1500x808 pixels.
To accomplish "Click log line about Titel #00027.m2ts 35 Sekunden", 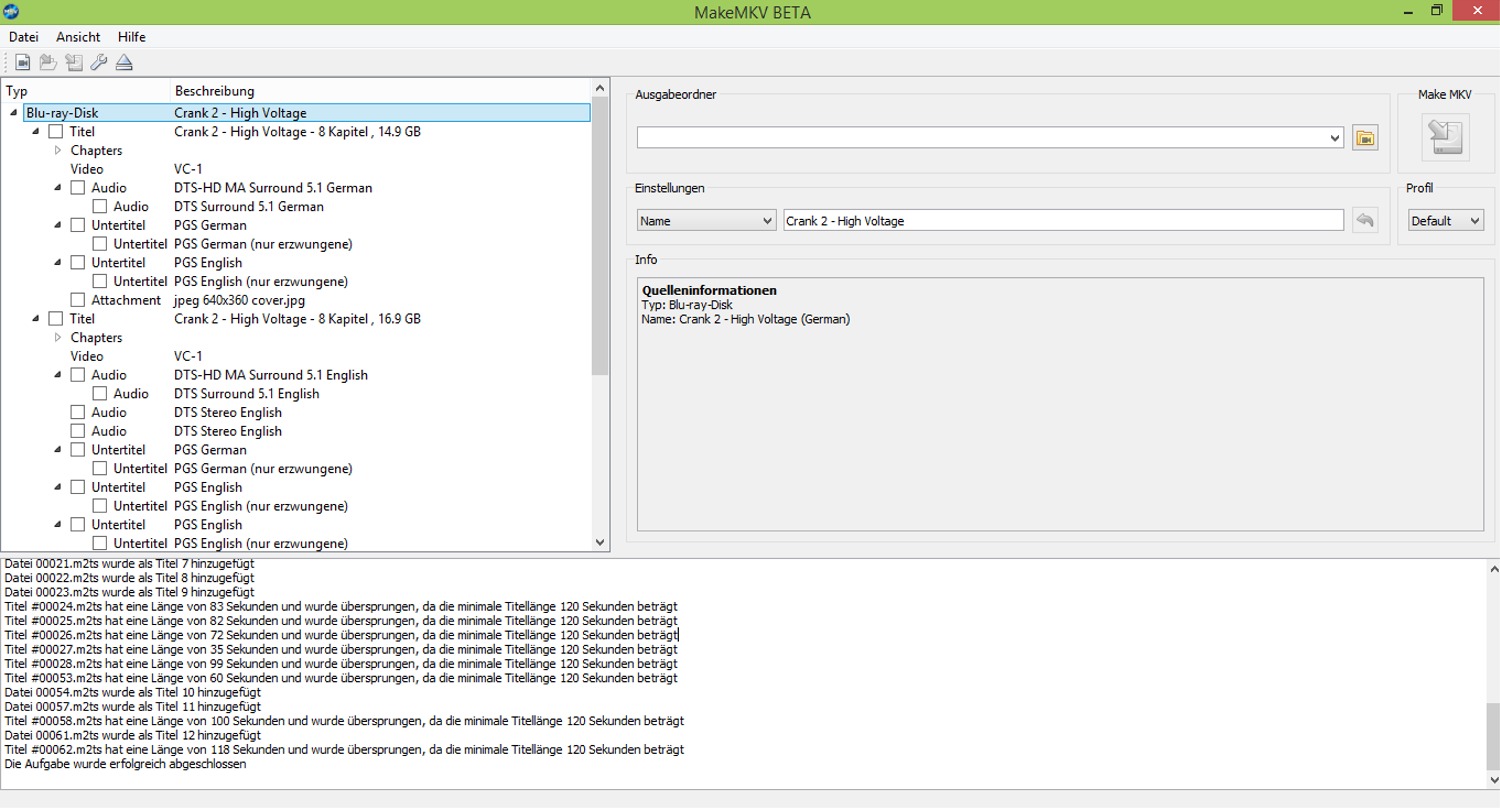I will (x=341, y=649).
